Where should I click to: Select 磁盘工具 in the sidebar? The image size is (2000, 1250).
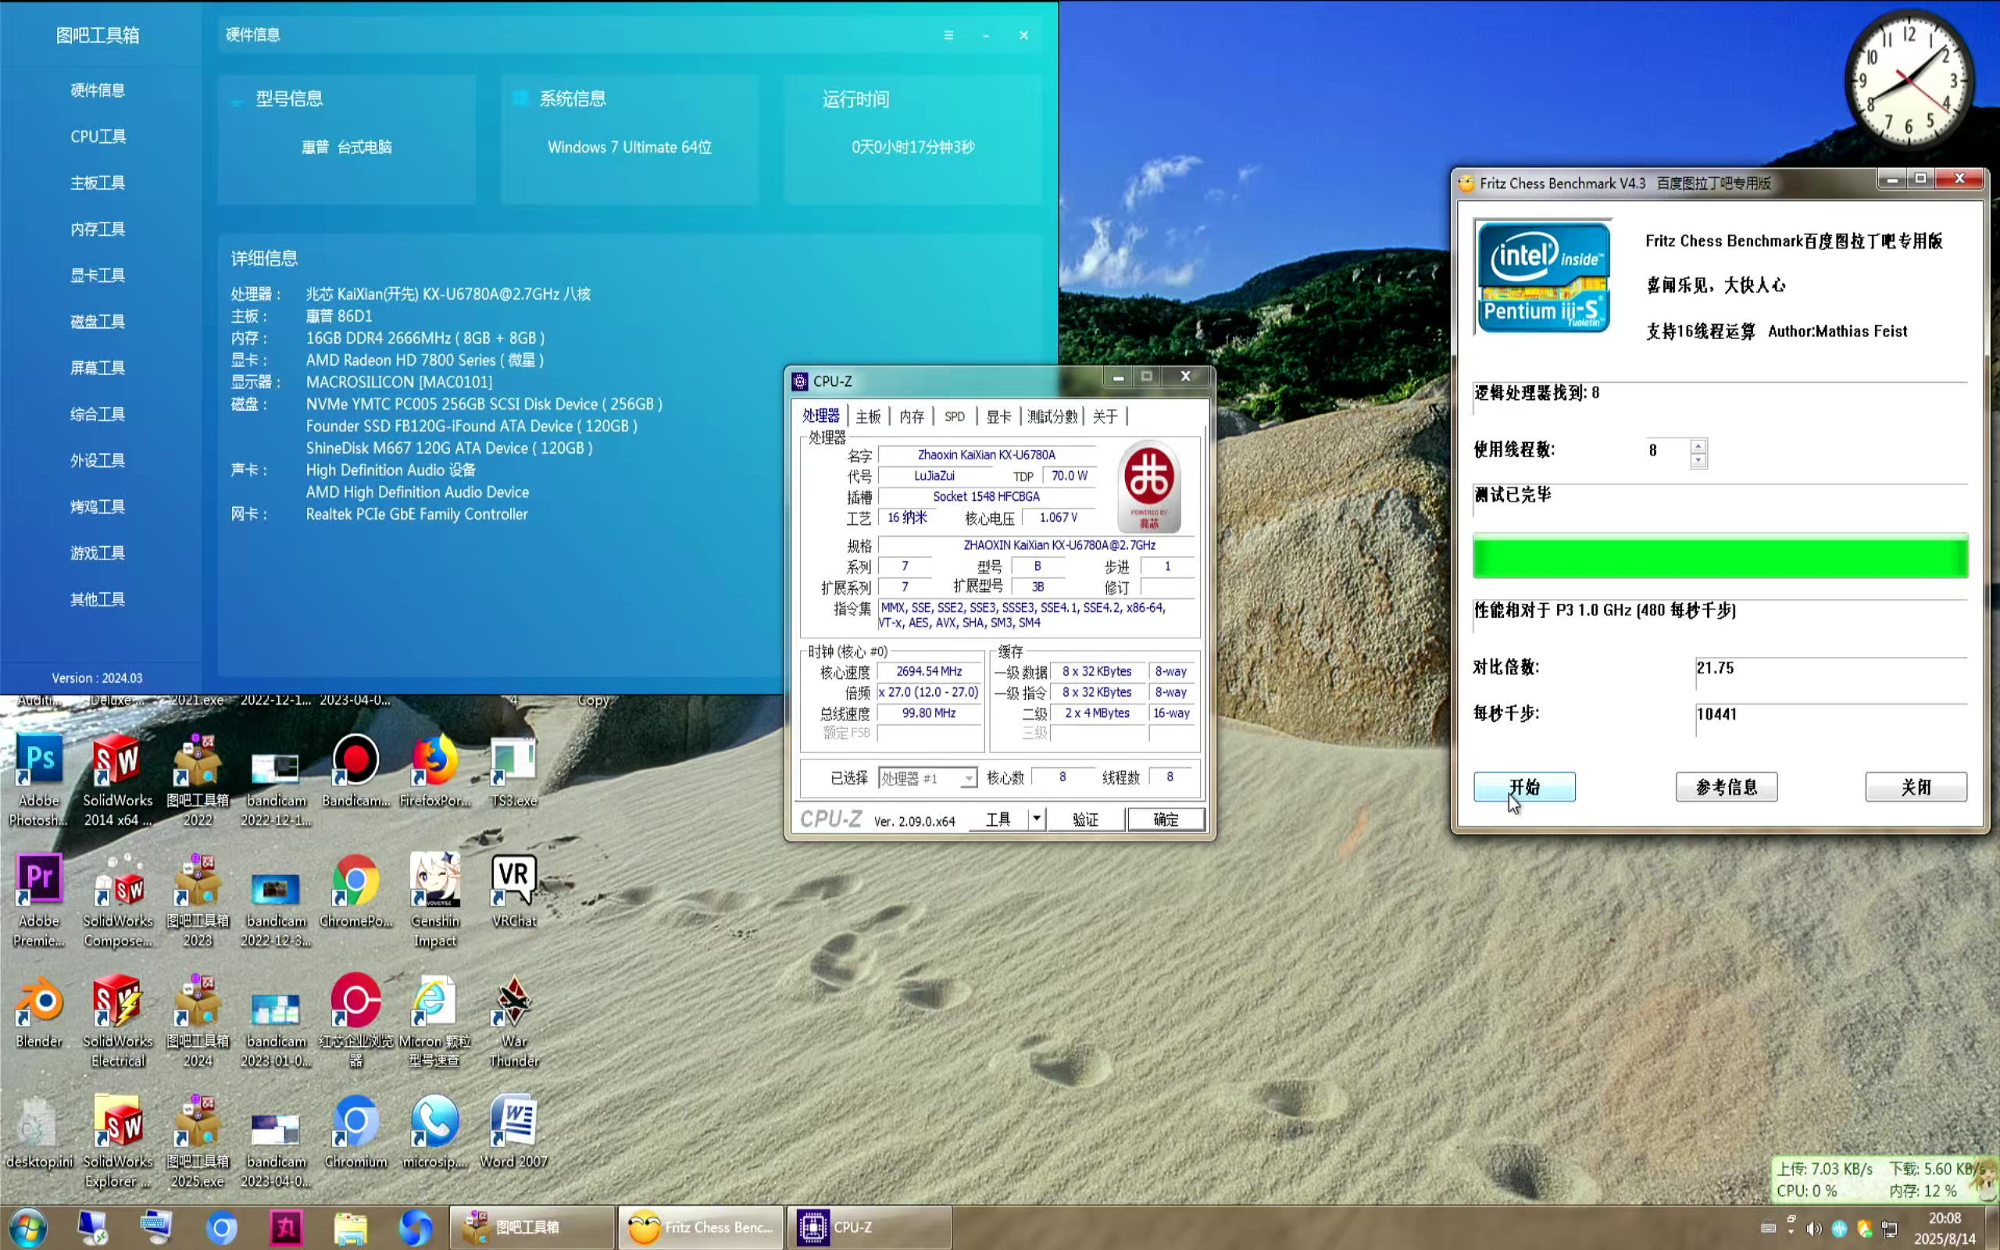click(98, 321)
